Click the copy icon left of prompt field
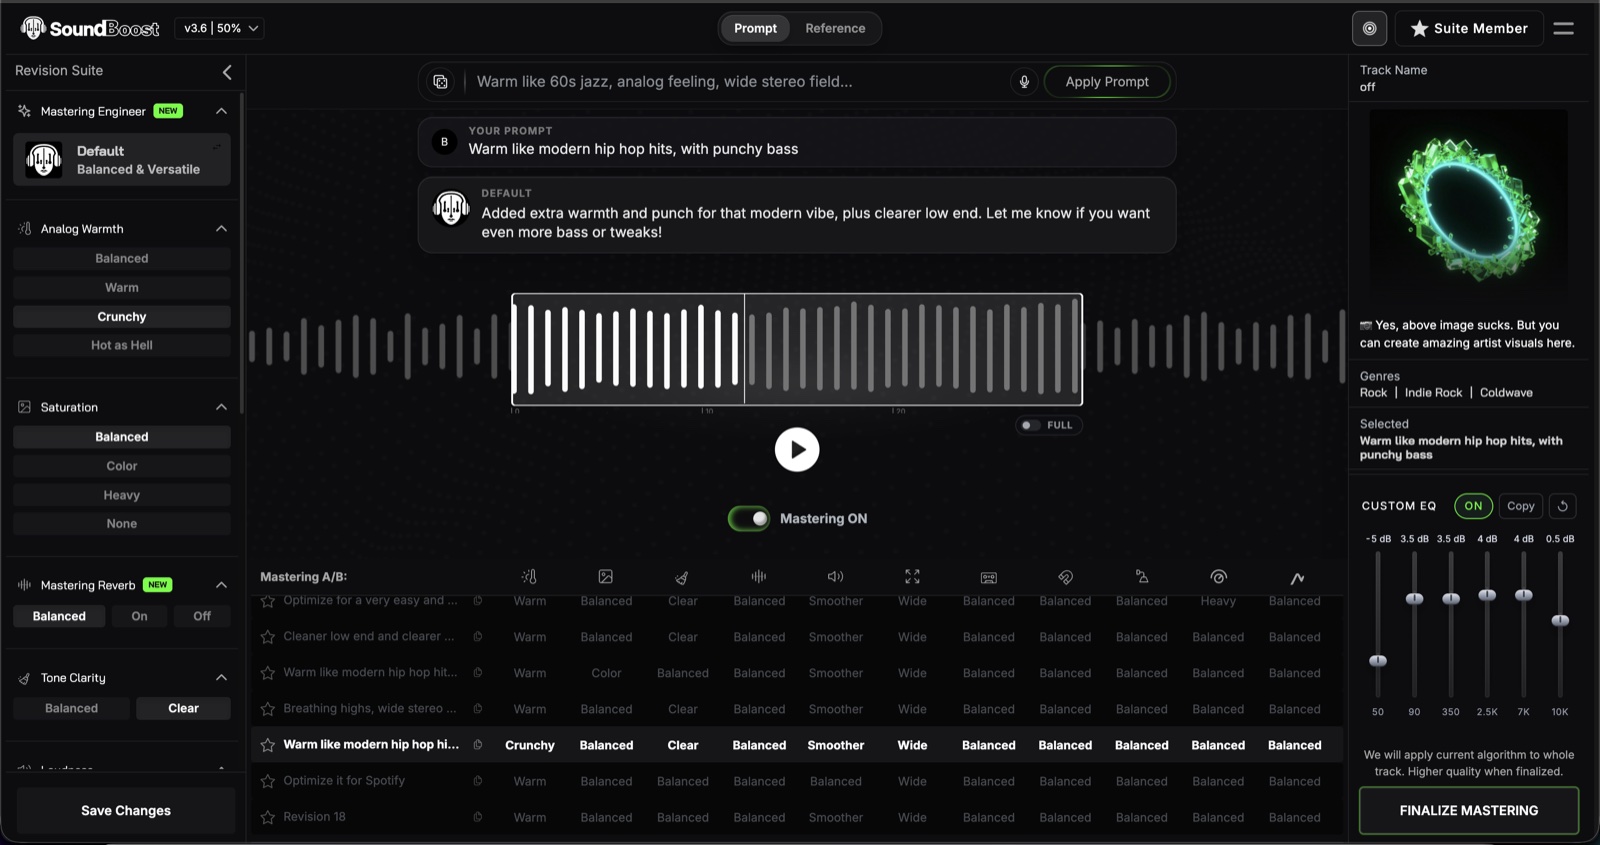Viewport: 1600px width, 845px height. coord(440,82)
